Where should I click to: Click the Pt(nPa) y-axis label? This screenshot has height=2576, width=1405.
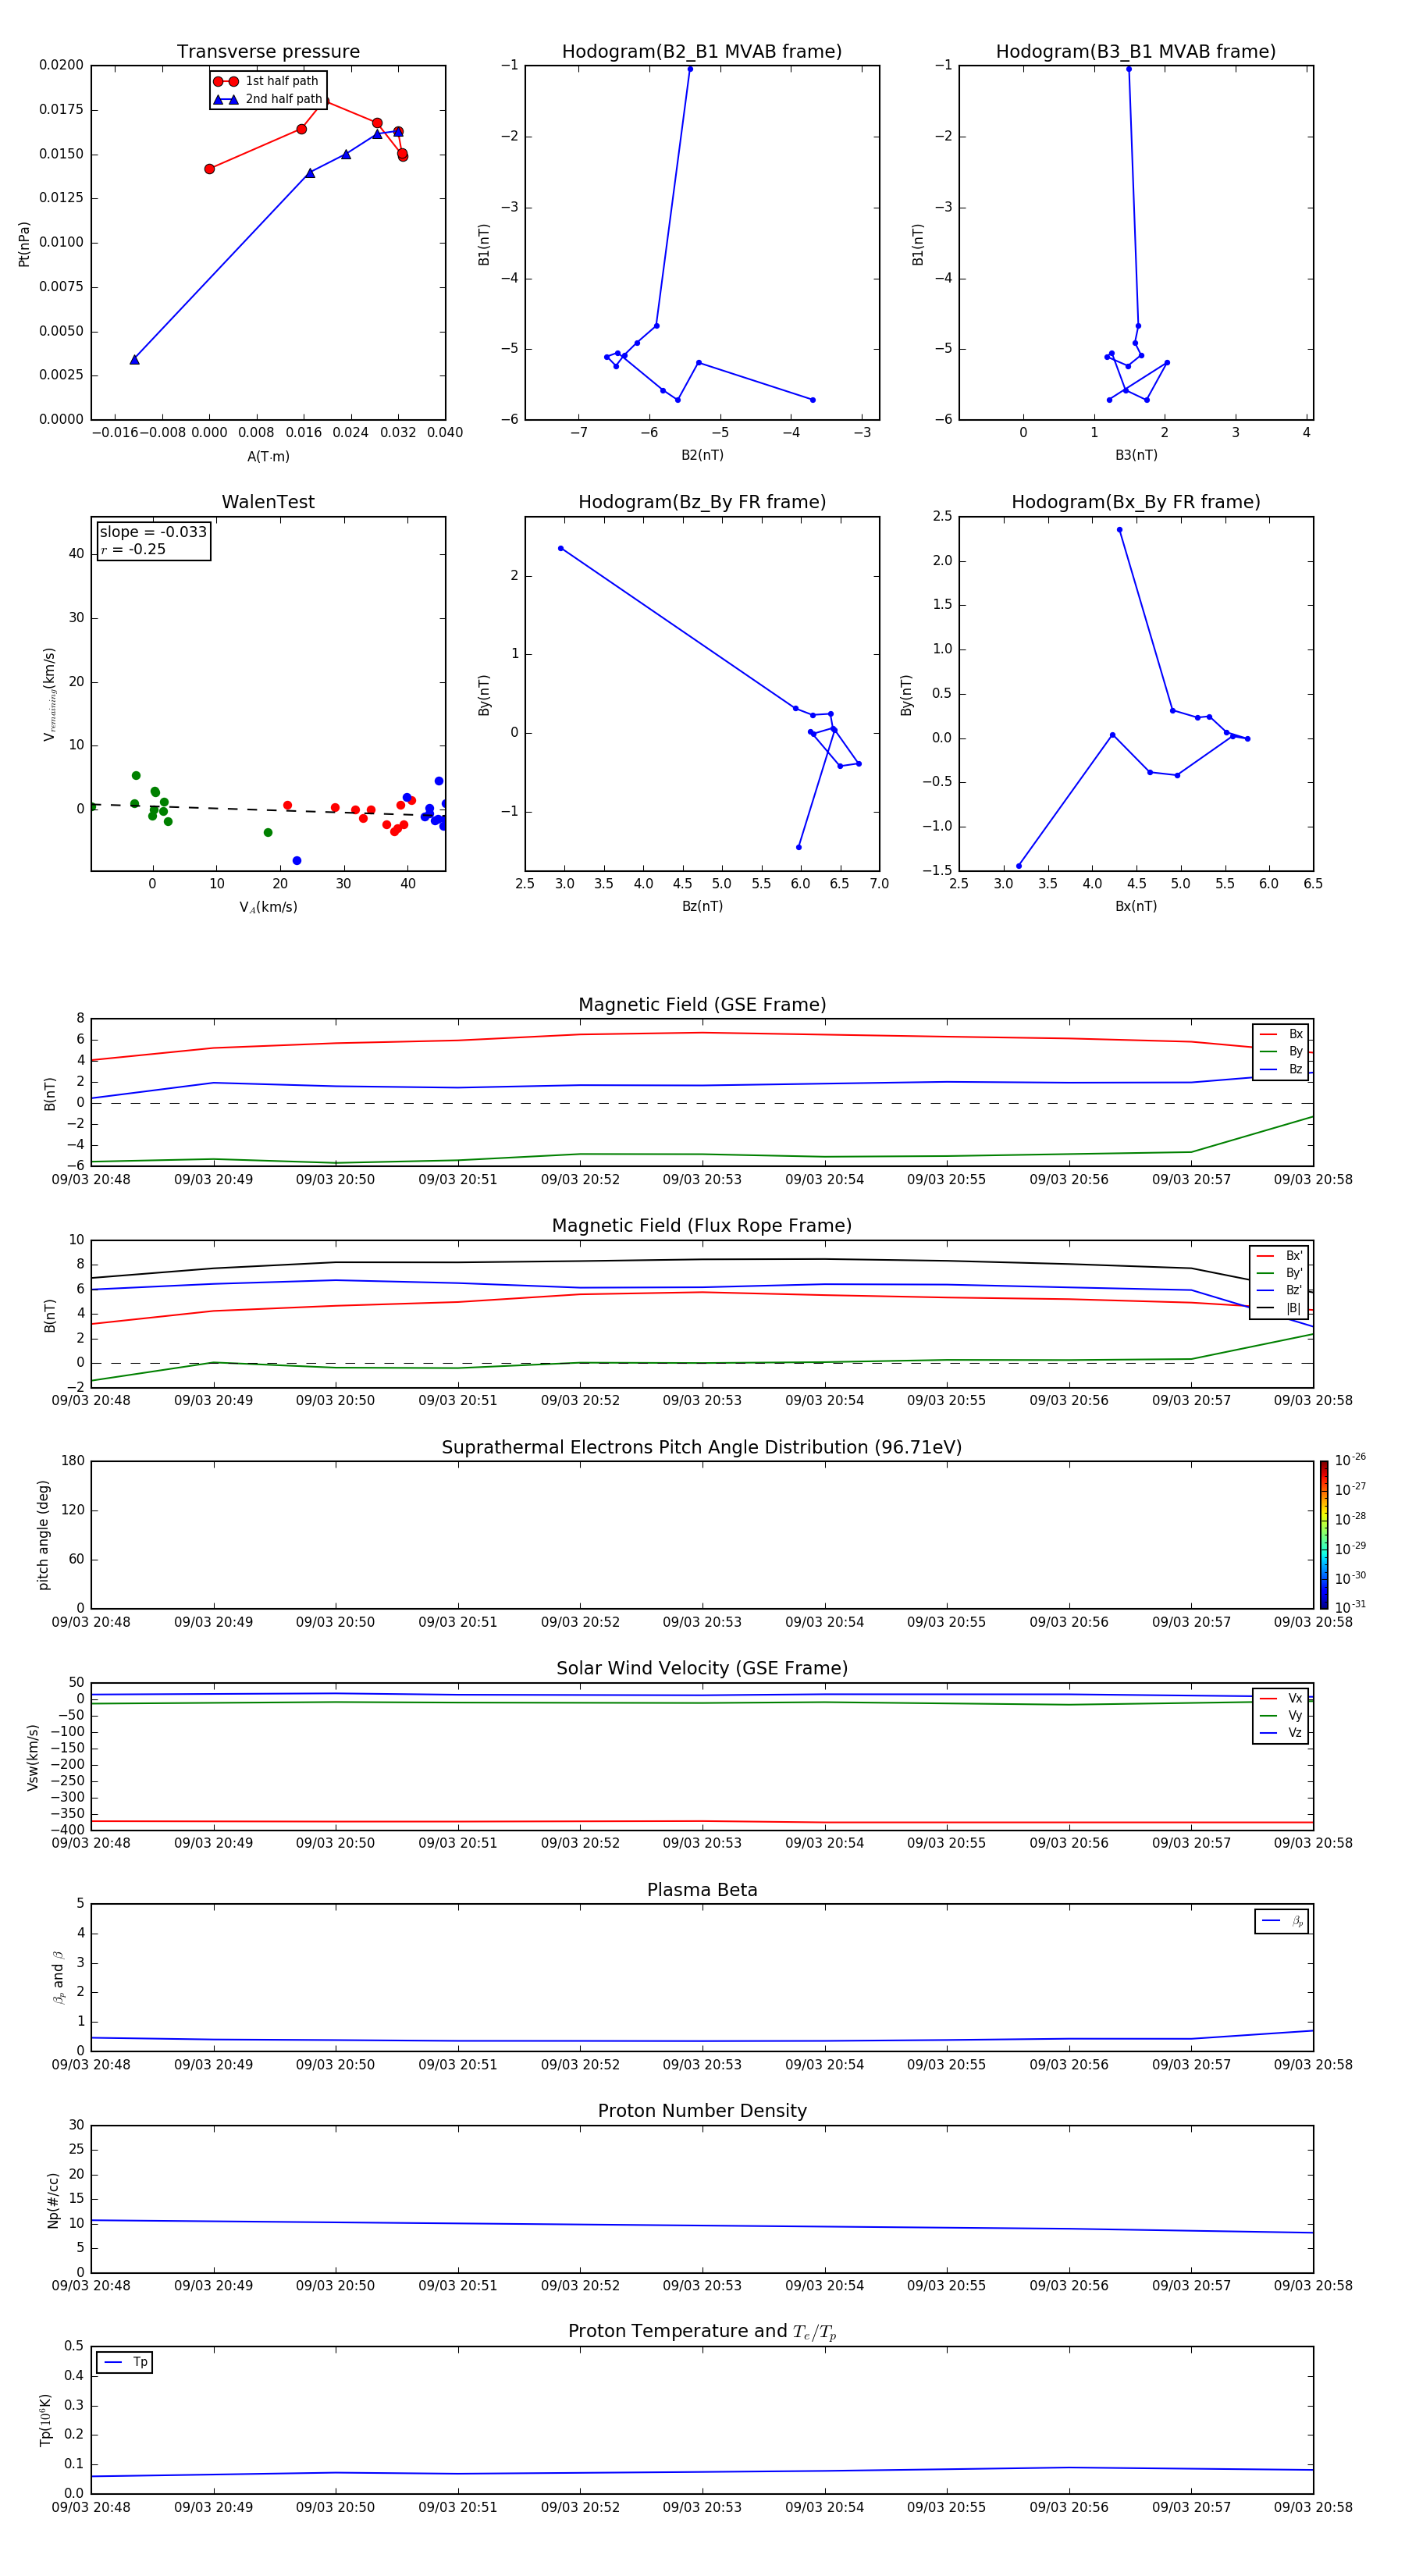pyautogui.click(x=24, y=244)
